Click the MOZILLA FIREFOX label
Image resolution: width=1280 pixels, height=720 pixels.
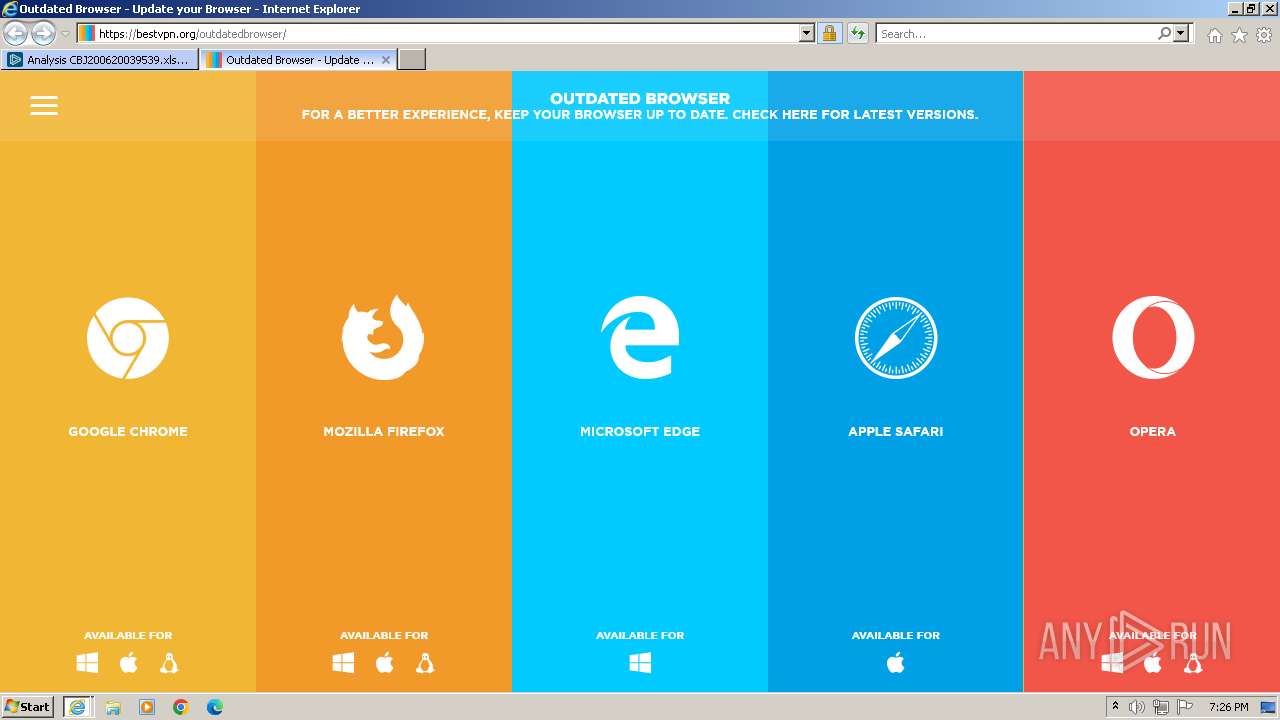click(384, 431)
